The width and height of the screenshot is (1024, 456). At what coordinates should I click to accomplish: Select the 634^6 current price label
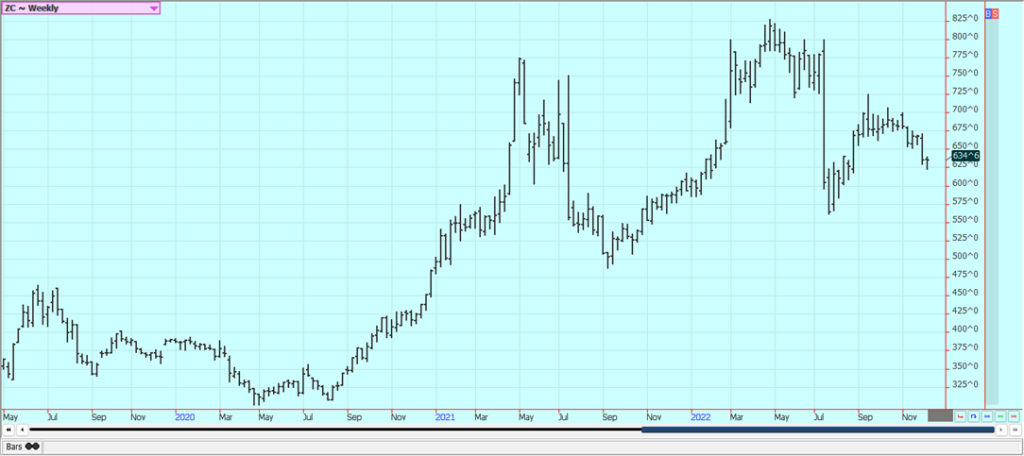pos(965,155)
